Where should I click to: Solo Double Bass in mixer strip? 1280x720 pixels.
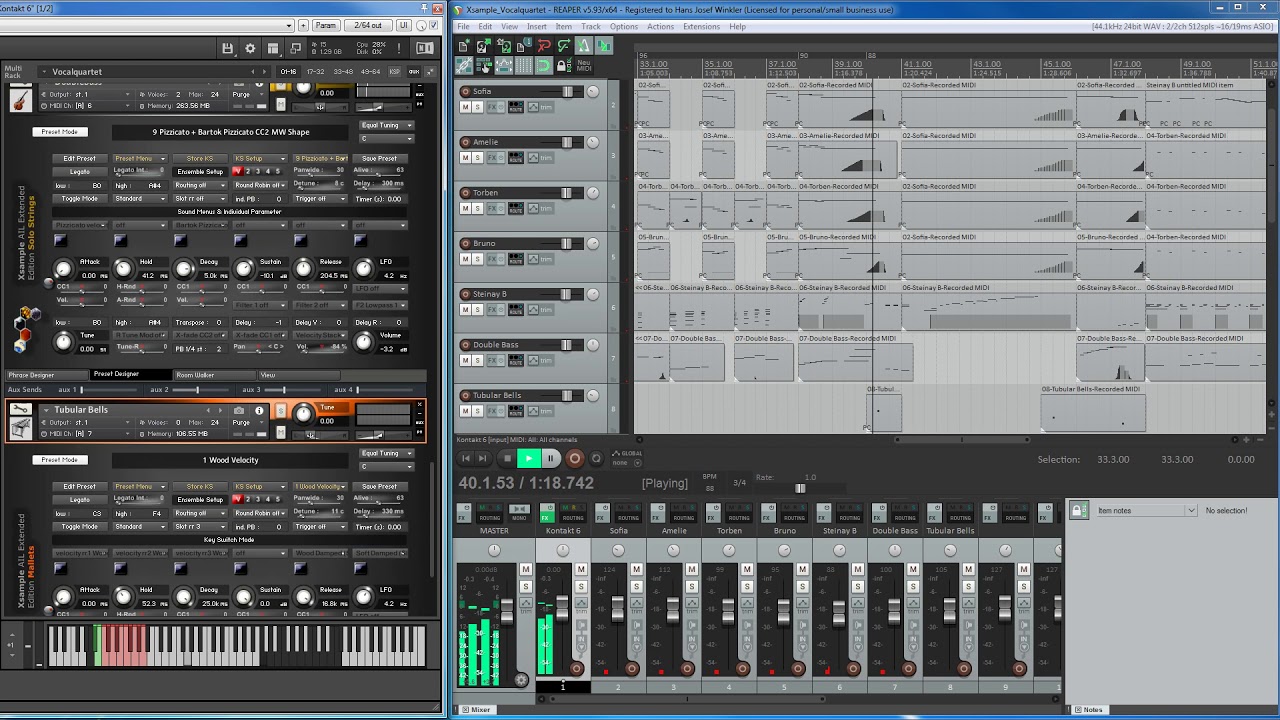[912, 587]
